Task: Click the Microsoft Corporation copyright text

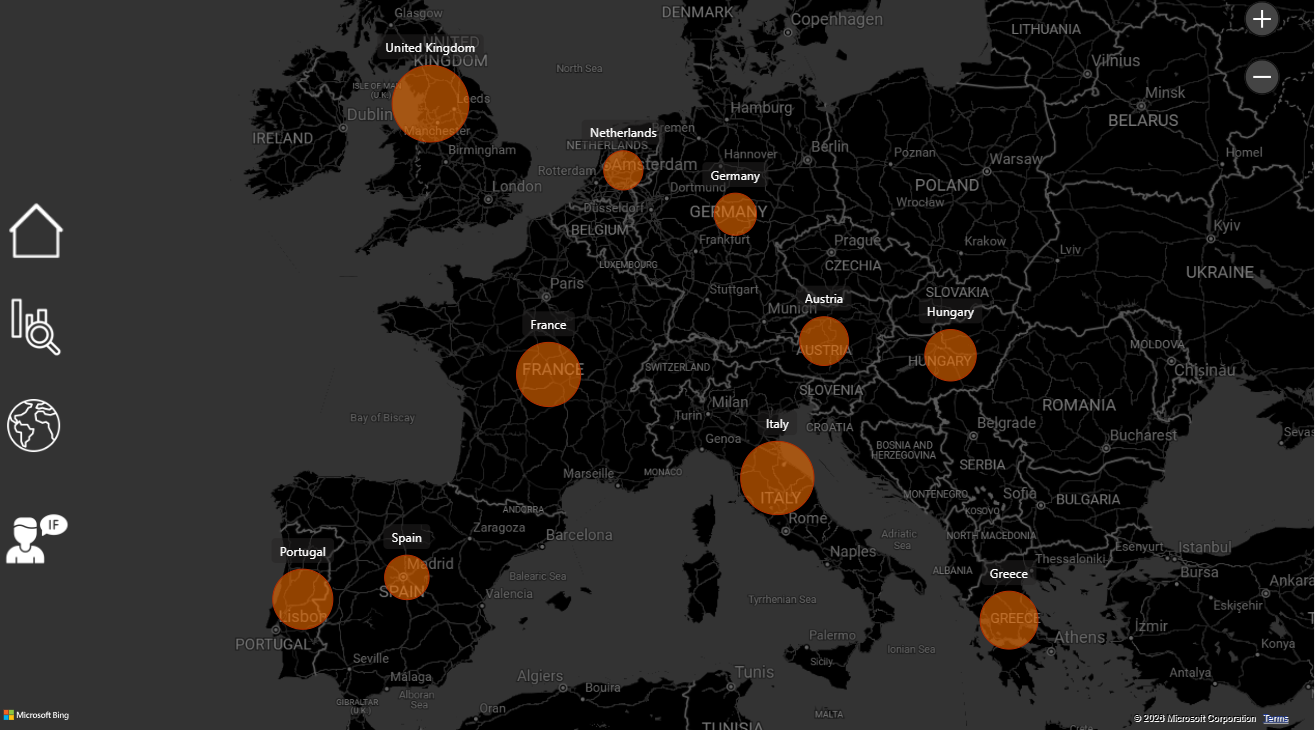Action: click(1195, 719)
